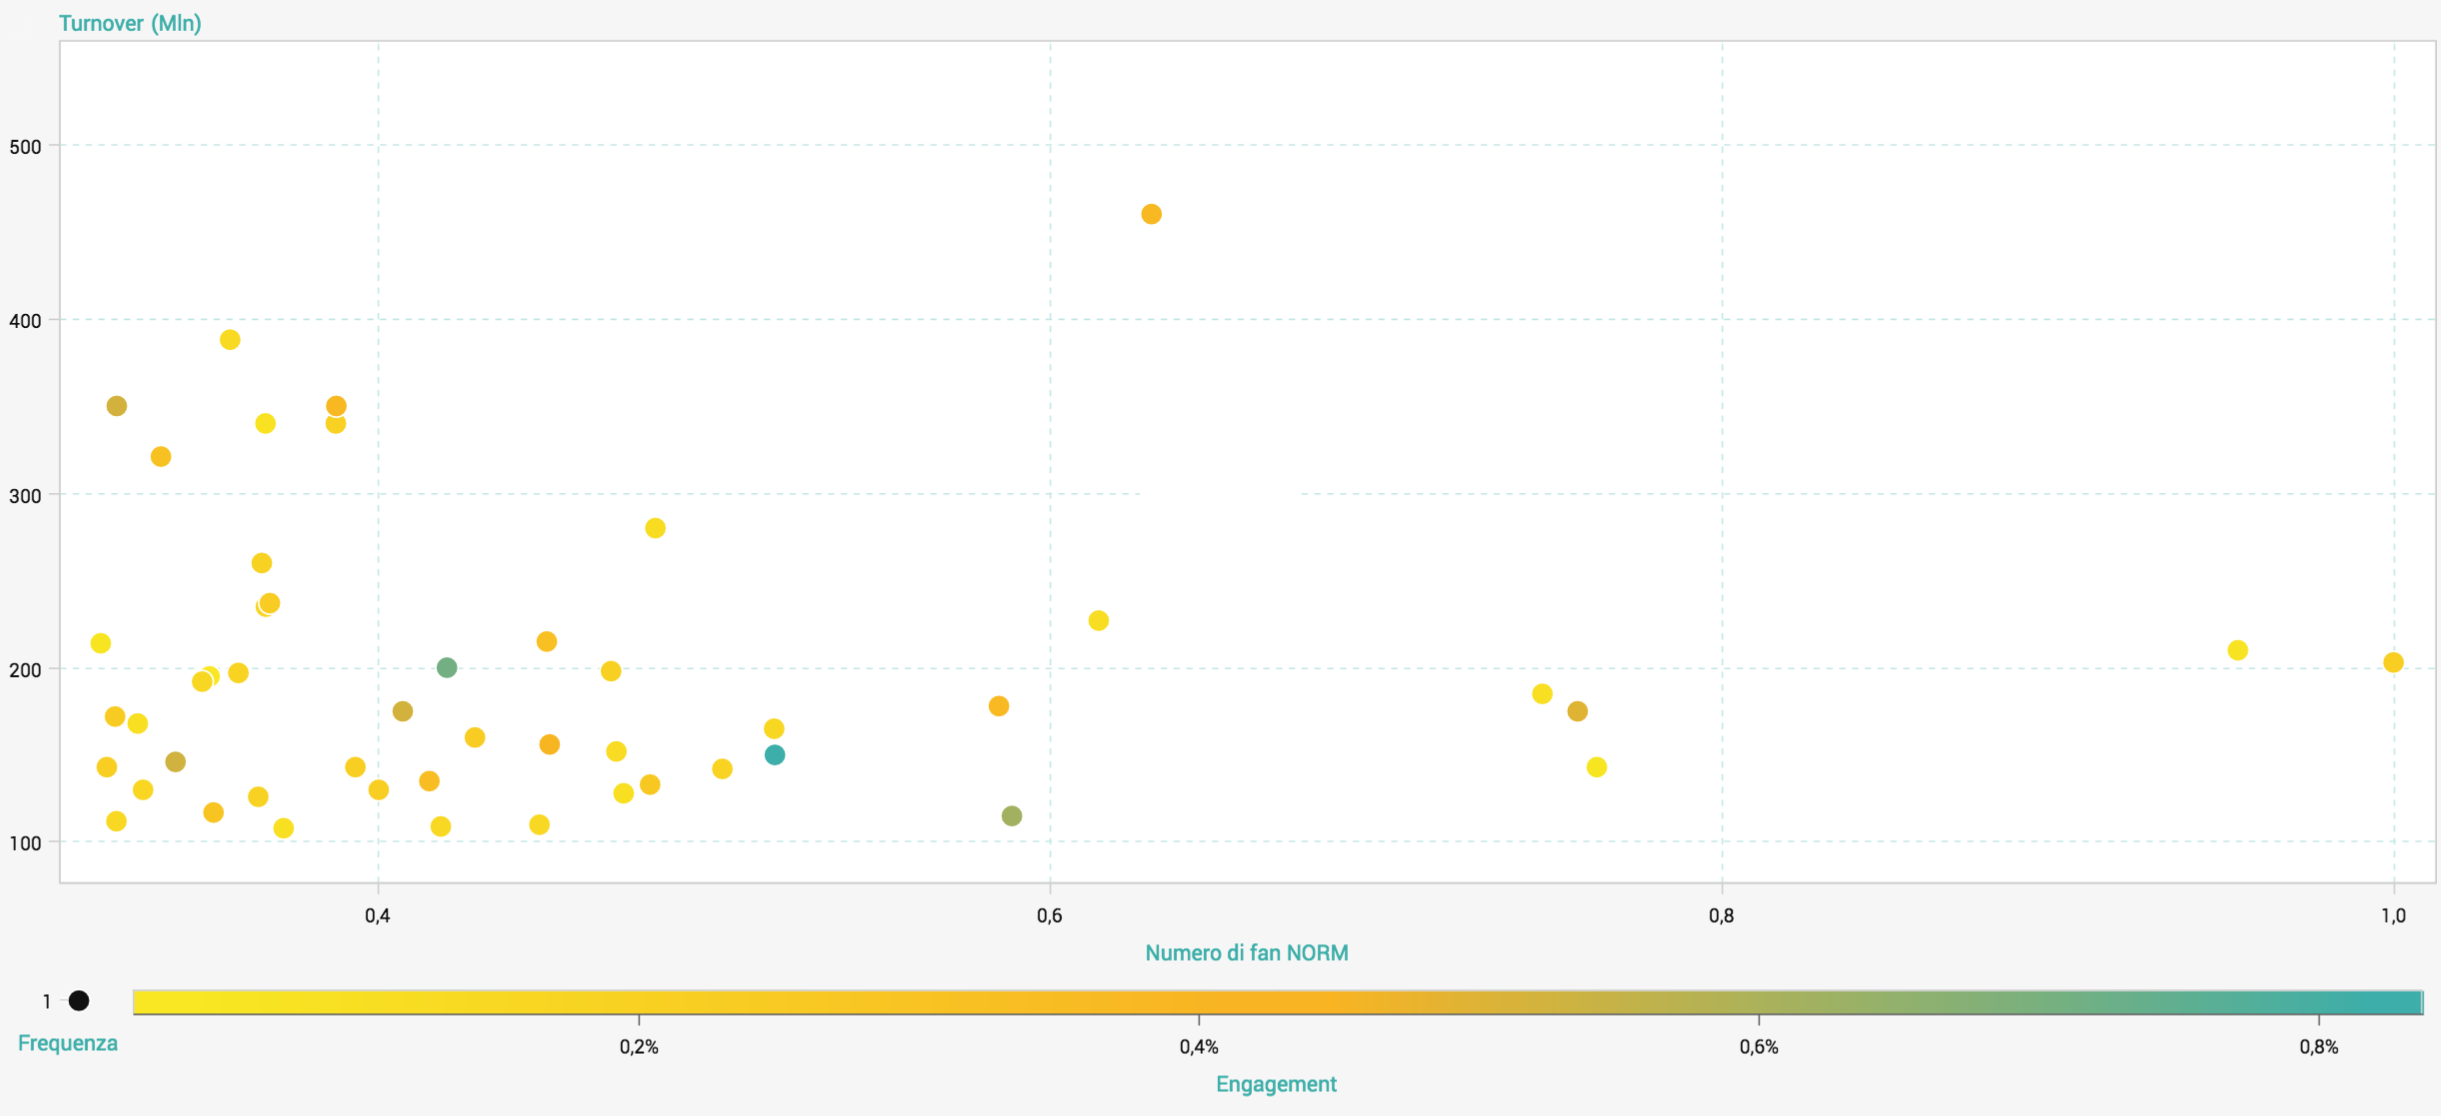Select the orange point near turnover 320
The image size is (2441, 1116).
pos(161,457)
